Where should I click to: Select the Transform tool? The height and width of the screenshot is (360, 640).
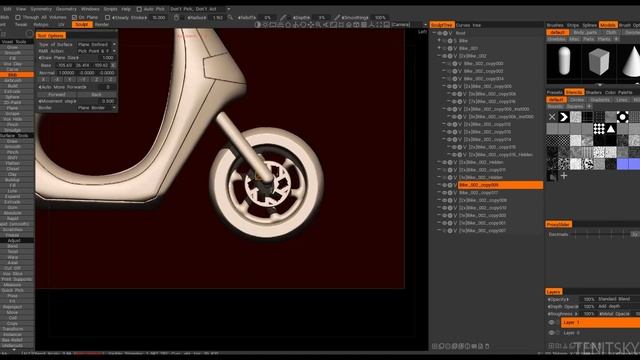[13, 329]
